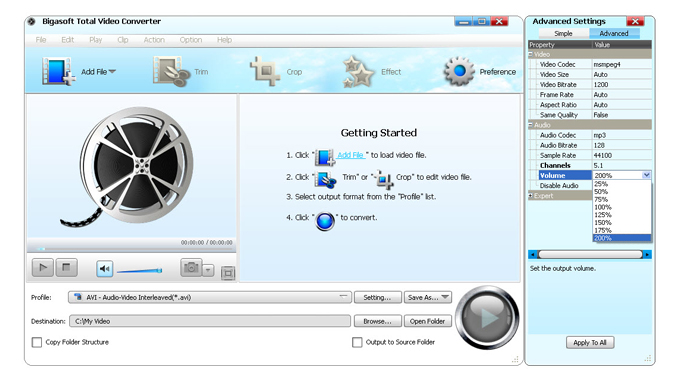
Task: Open the File menu
Action: (x=41, y=40)
